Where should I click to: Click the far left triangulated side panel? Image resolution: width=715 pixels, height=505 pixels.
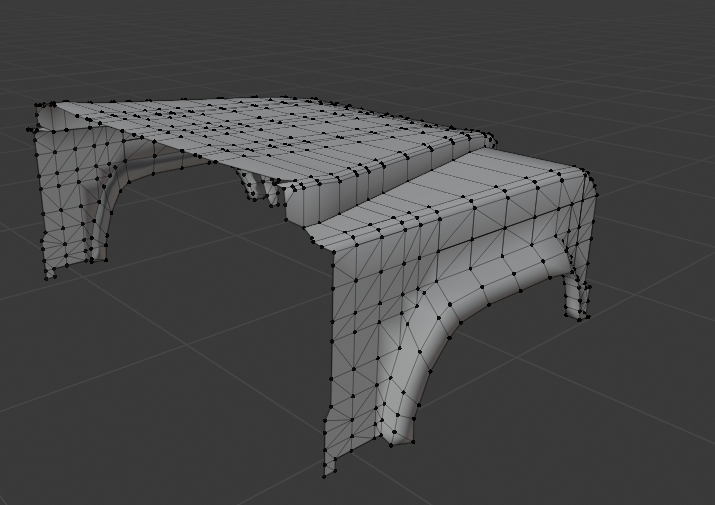(x=68, y=196)
